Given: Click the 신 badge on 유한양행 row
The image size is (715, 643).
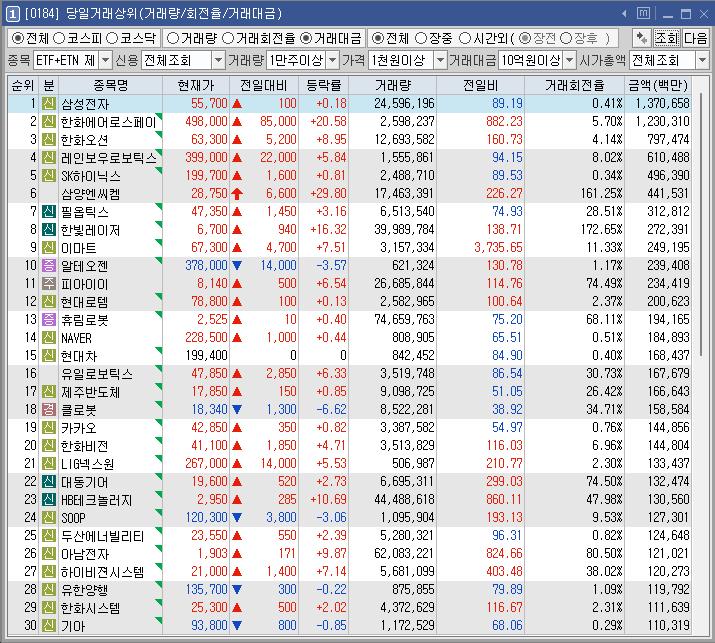Looking at the screenshot, I should coord(49,590).
